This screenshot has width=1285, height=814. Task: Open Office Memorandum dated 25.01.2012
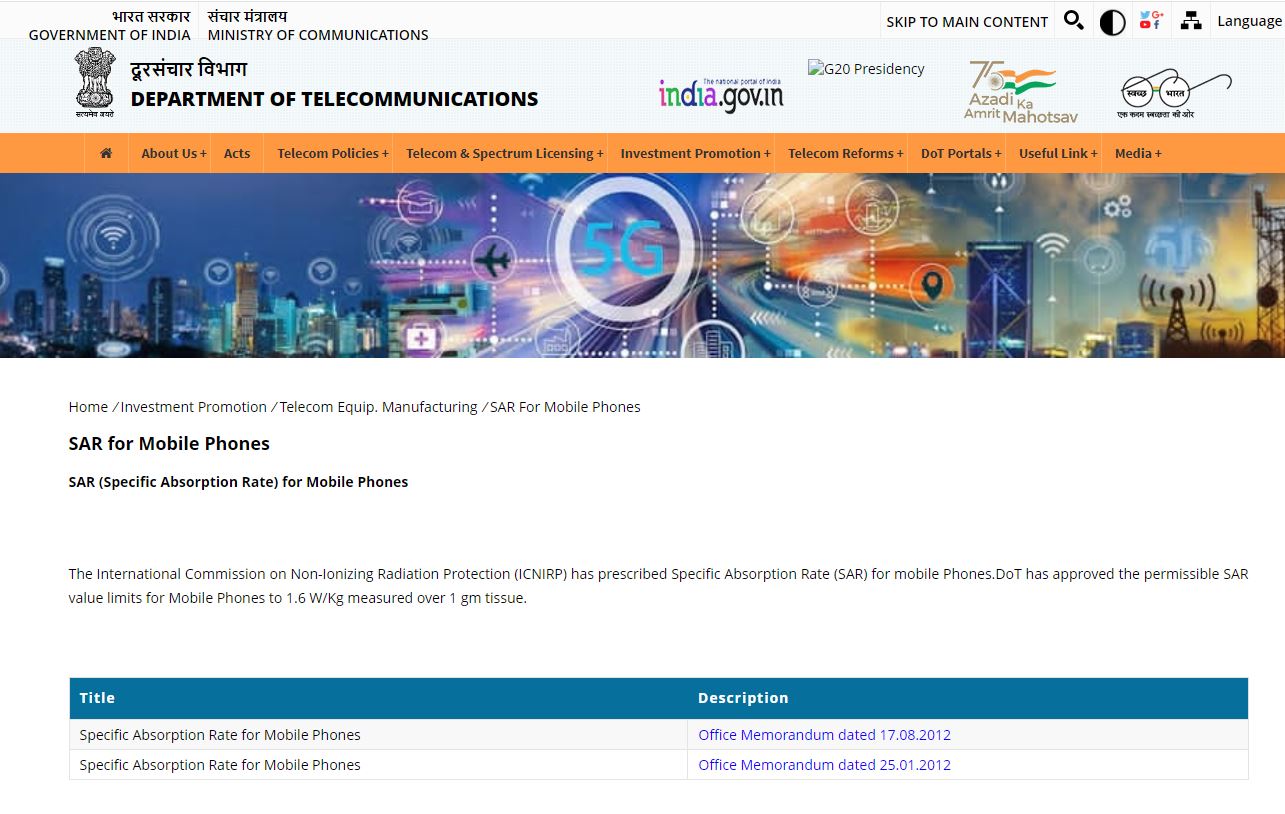tap(824, 765)
